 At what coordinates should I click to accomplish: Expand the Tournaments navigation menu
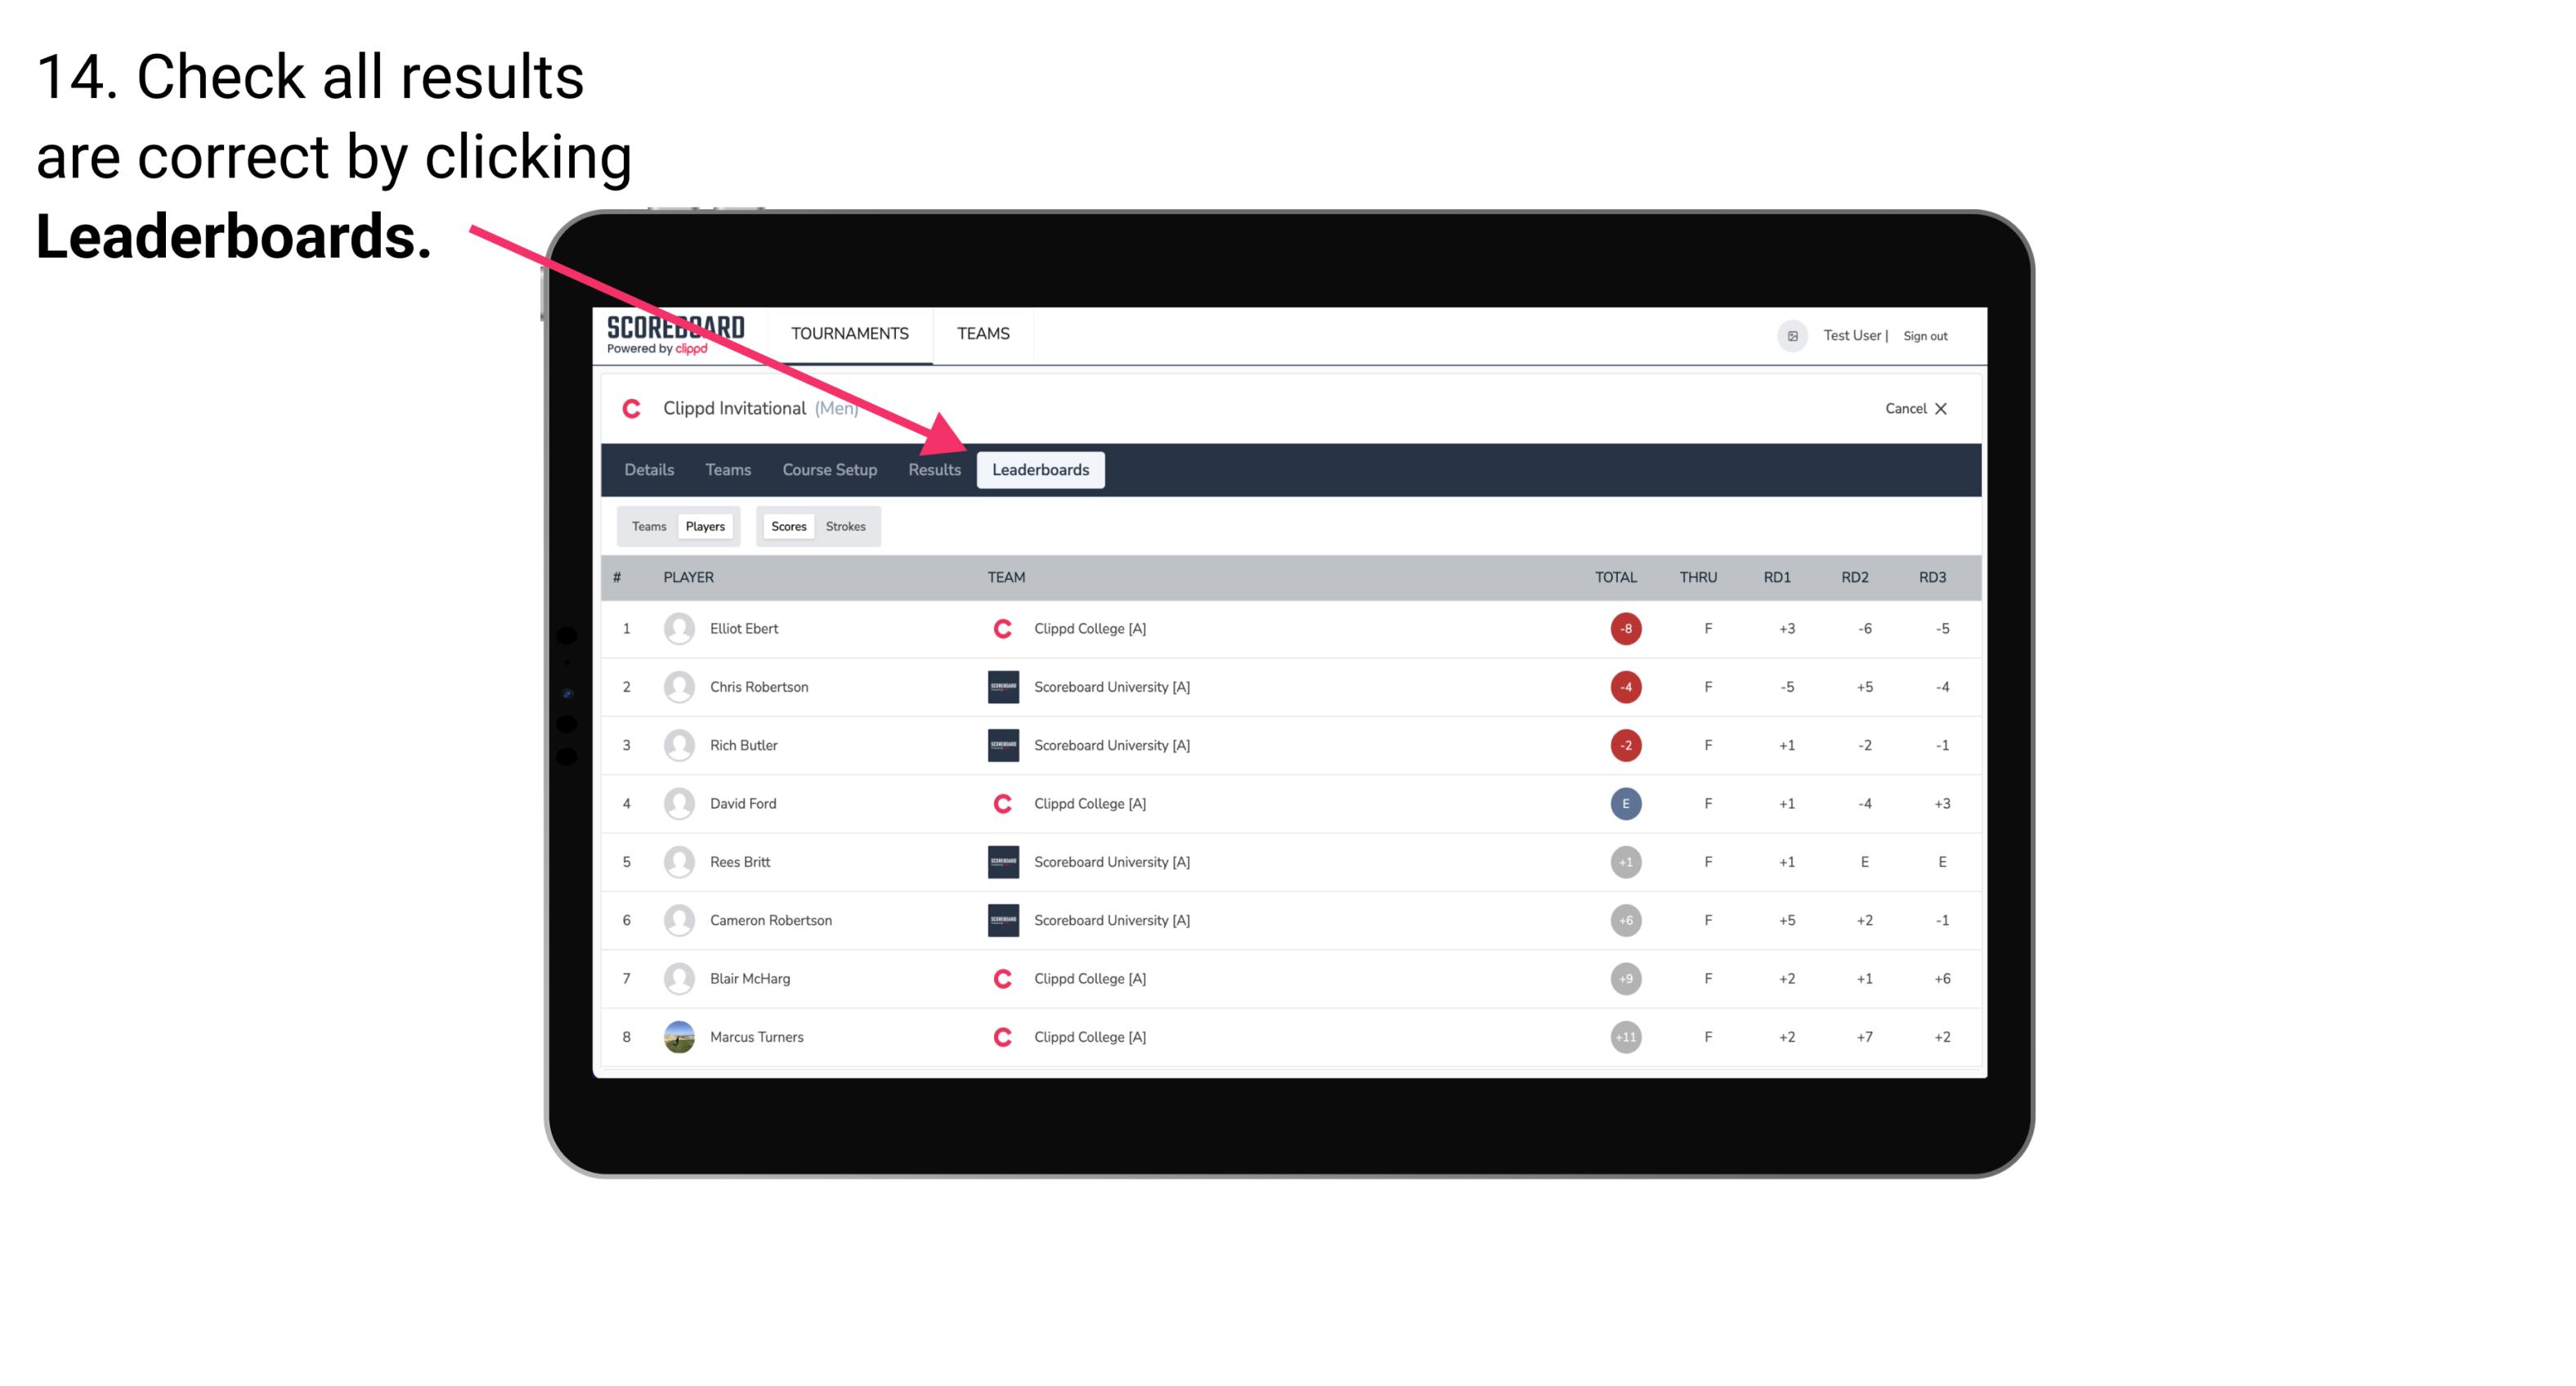click(x=846, y=333)
